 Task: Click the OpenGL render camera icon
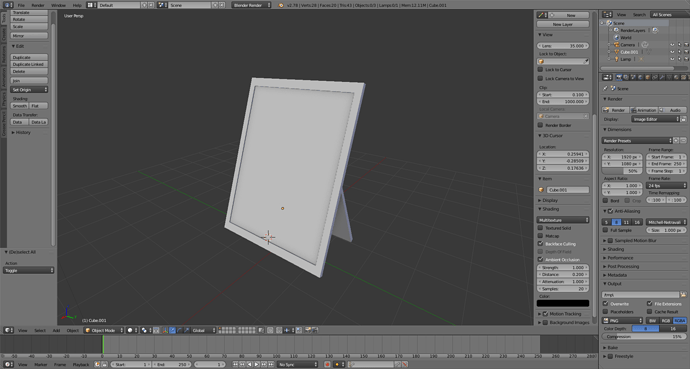pyautogui.click(x=308, y=330)
